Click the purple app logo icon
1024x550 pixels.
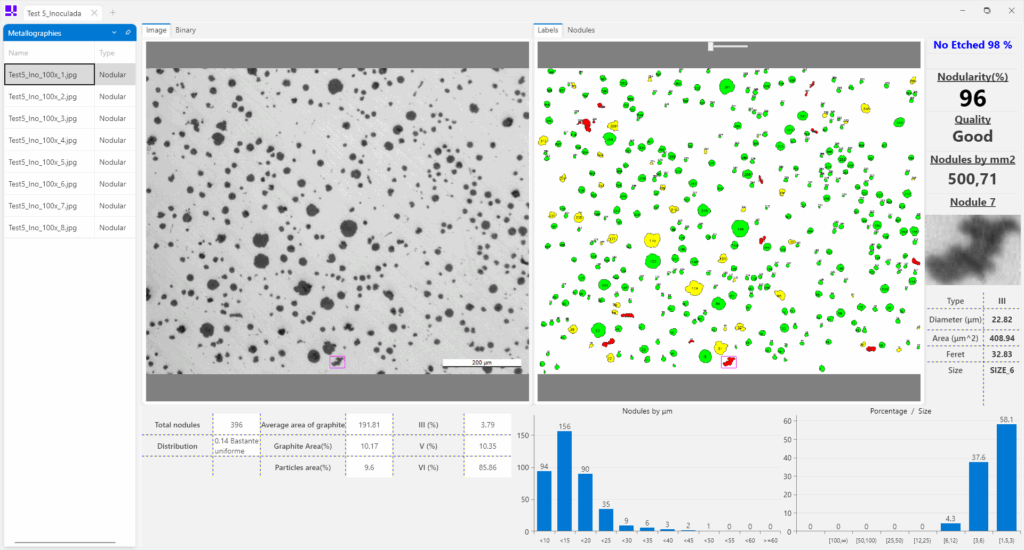tap(11, 11)
